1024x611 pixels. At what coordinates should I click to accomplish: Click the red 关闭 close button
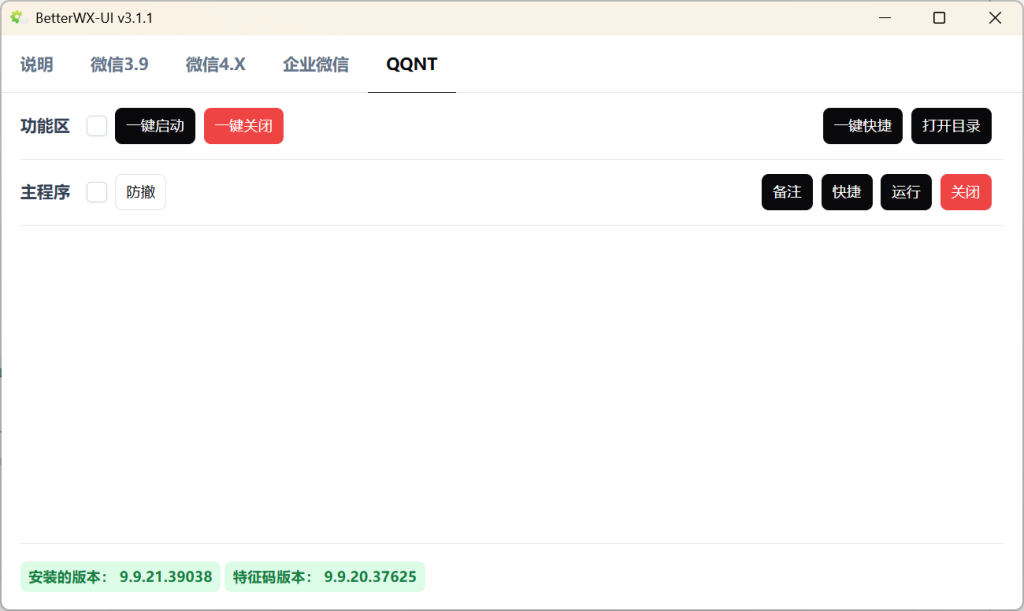(x=966, y=192)
